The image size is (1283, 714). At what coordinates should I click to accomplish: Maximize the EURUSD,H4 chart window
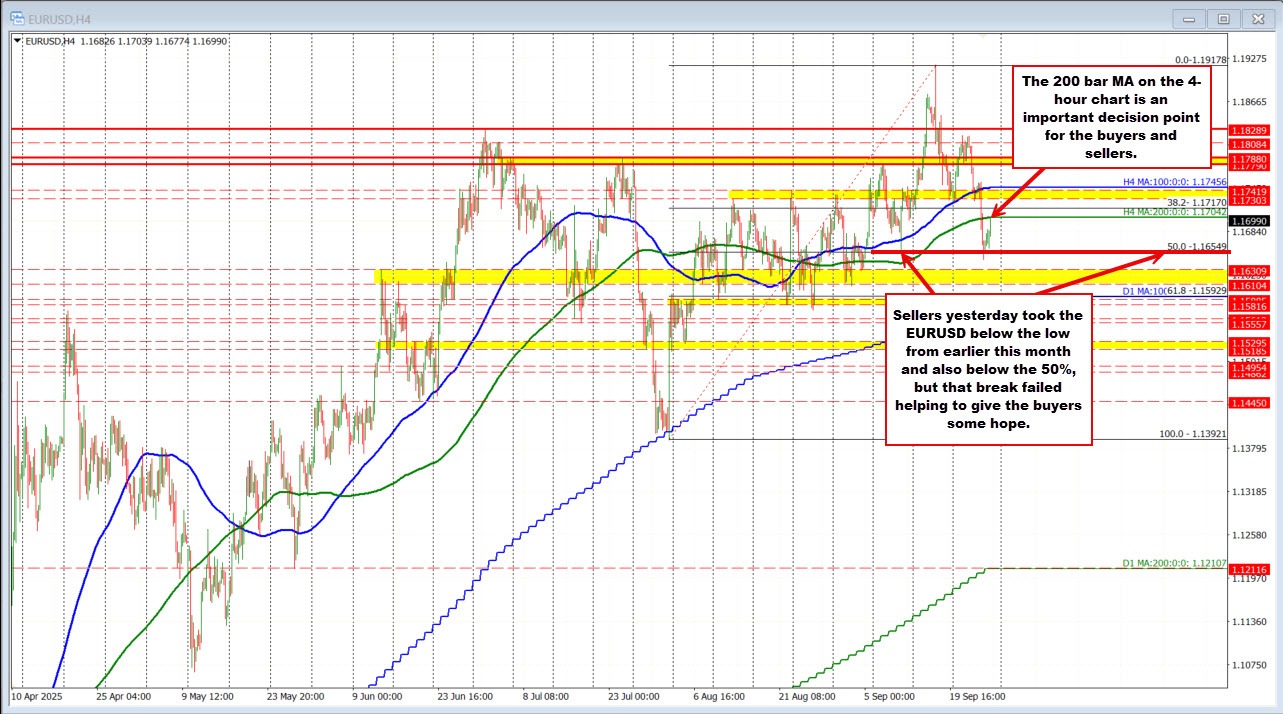tap(1222, 17)
